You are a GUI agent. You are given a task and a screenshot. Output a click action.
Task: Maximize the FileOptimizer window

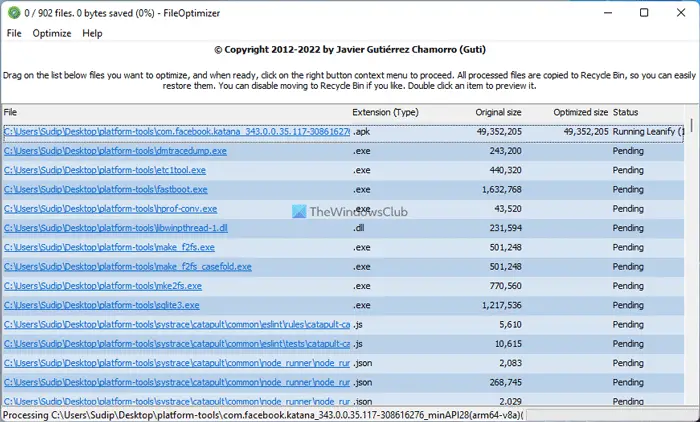[x=644, y=13]
